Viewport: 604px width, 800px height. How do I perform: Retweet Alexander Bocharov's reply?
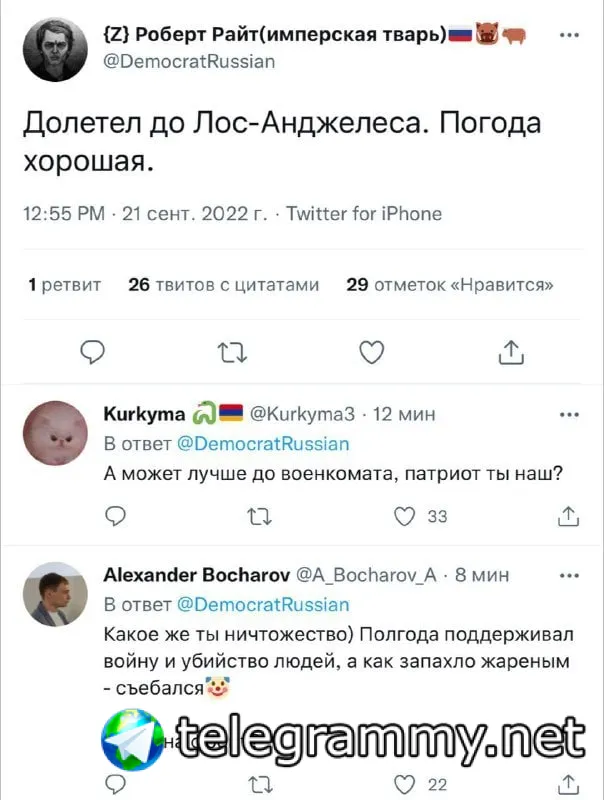pos(259,785)
